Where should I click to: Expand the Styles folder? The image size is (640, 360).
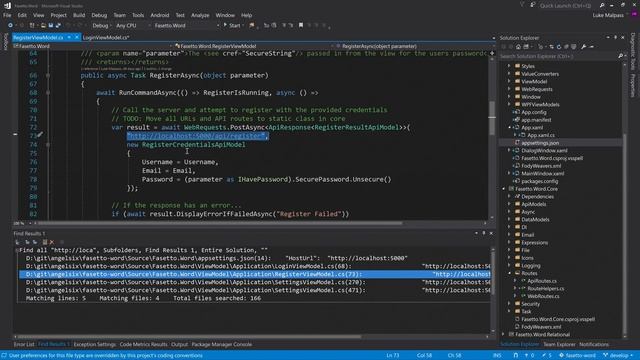point(509,66)
